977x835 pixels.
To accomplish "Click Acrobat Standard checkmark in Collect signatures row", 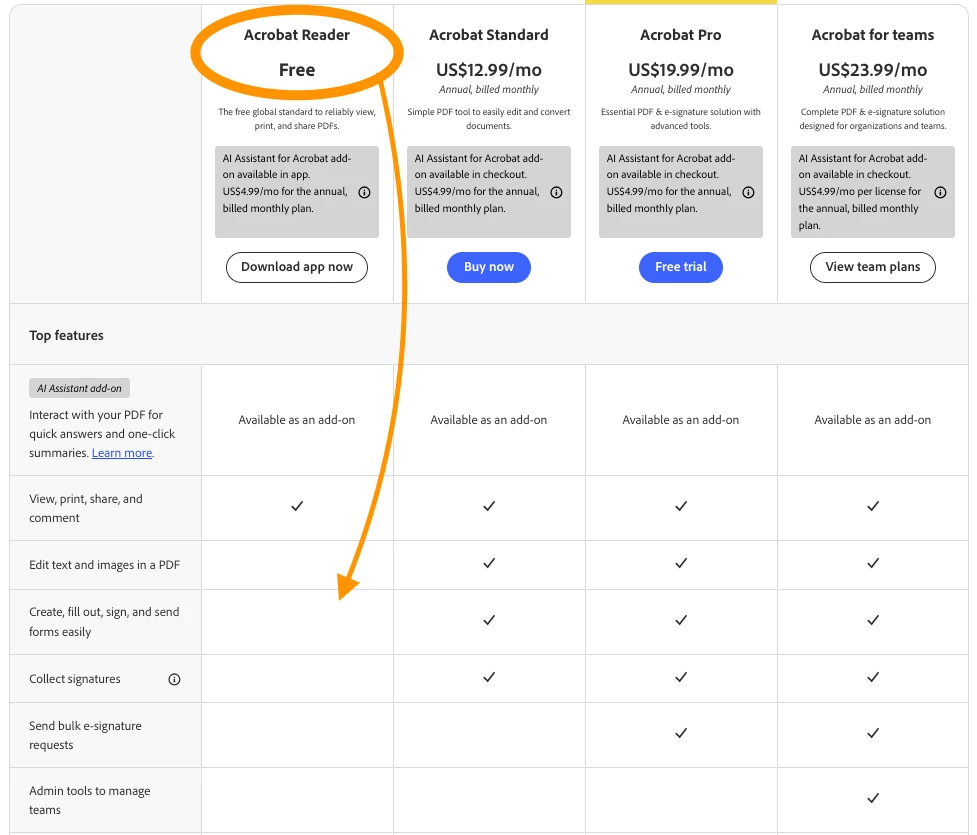I will [x=489, y=677].
